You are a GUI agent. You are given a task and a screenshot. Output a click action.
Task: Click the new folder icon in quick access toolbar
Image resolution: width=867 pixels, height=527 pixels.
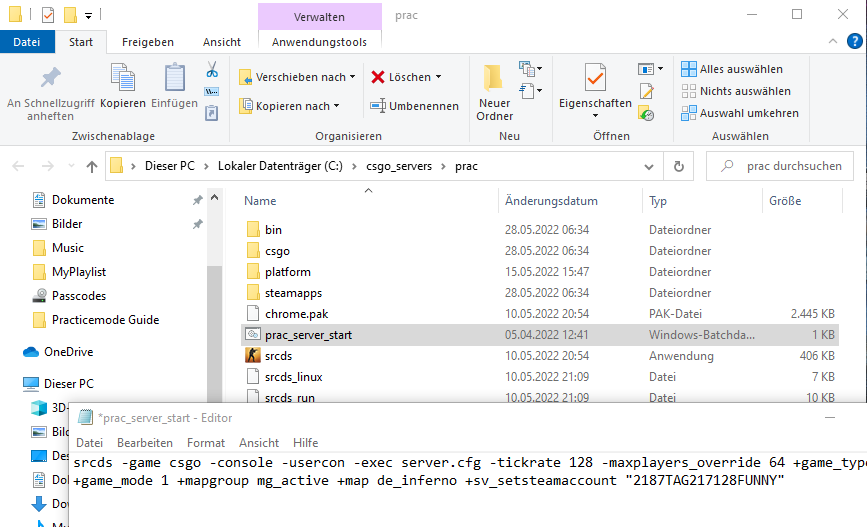click(70, 14)
